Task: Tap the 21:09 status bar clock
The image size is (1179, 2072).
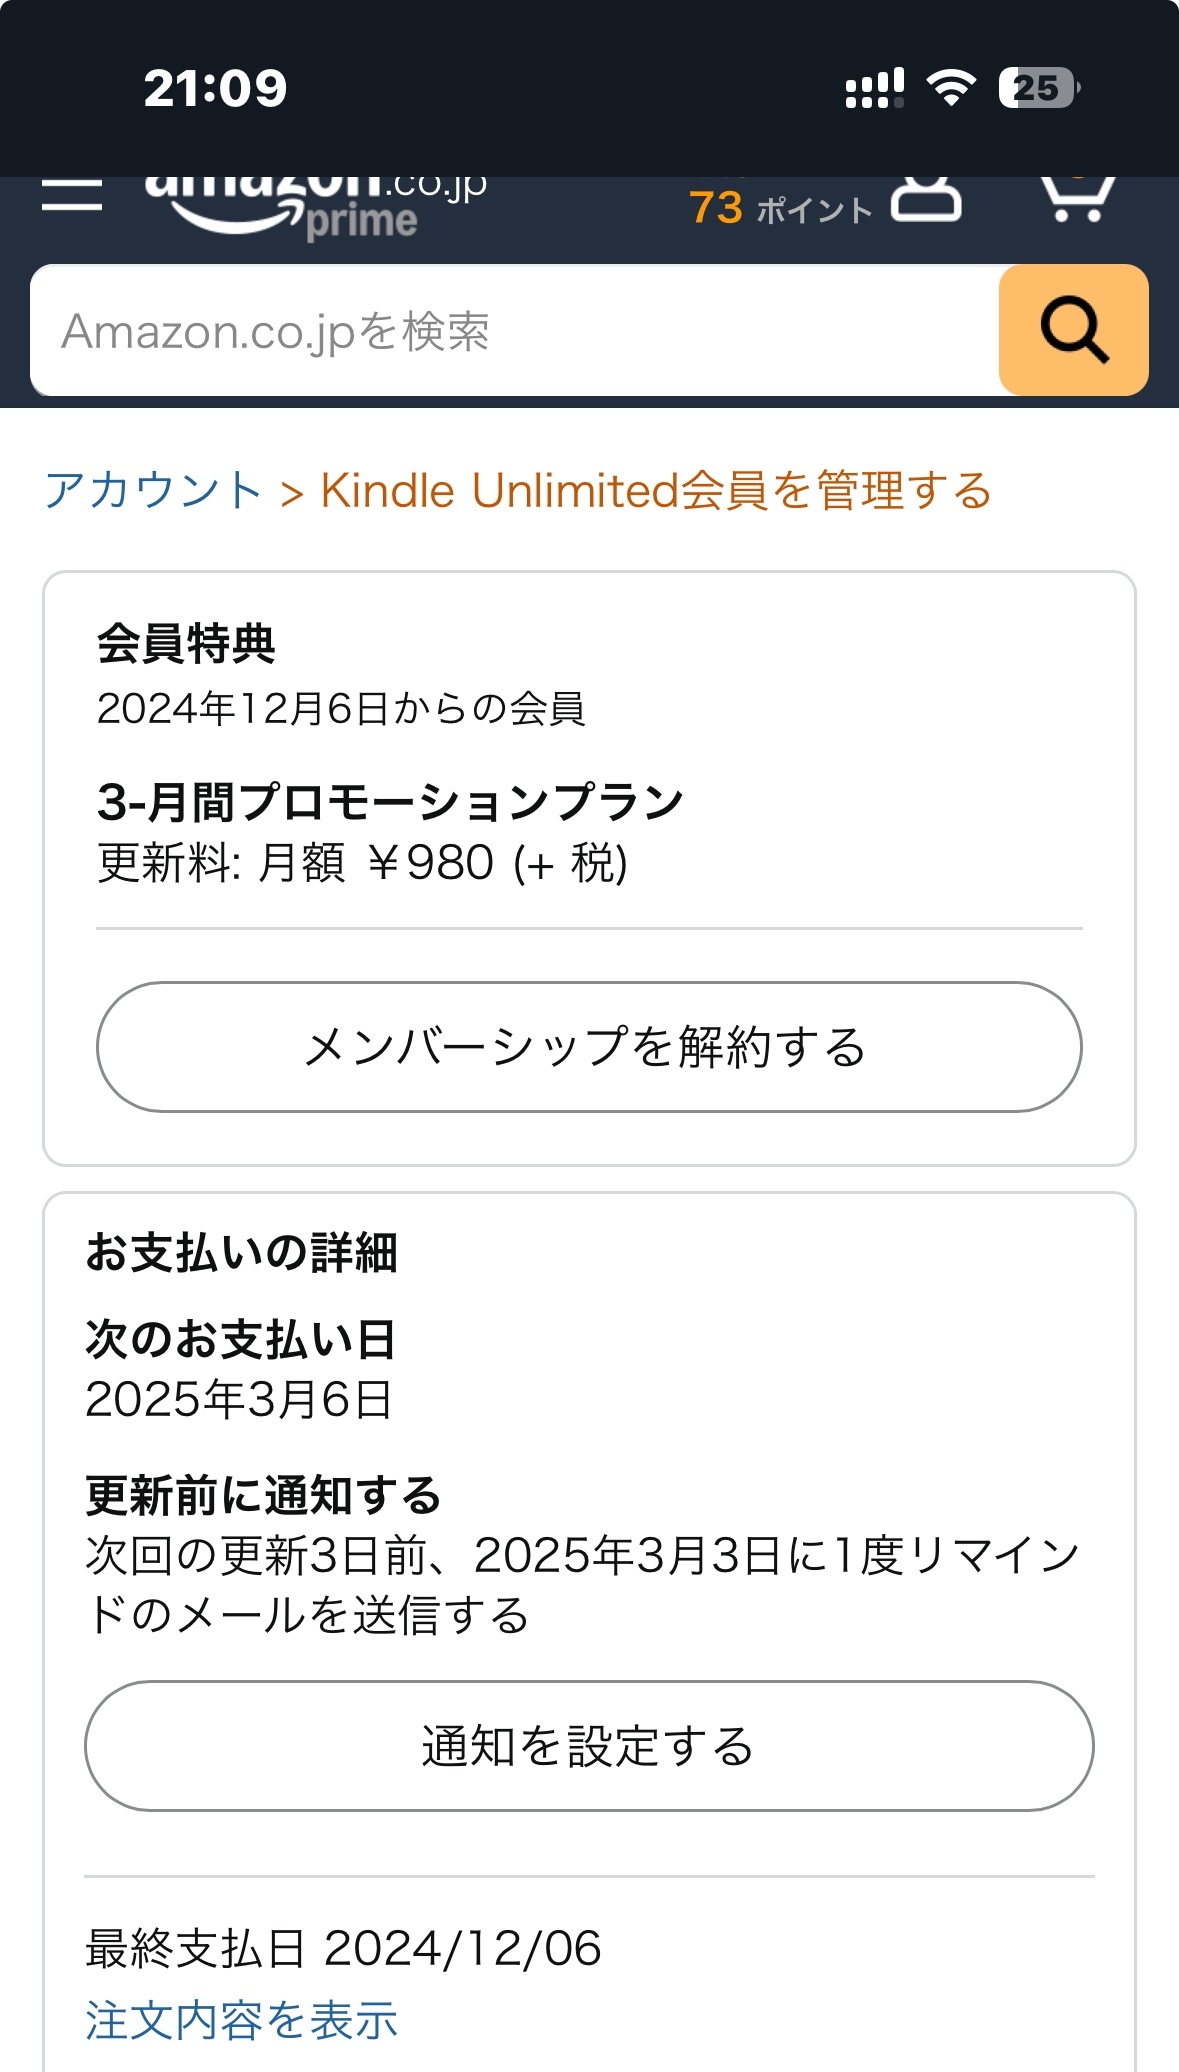Action: pyautogui.click(x=215, y=89)
